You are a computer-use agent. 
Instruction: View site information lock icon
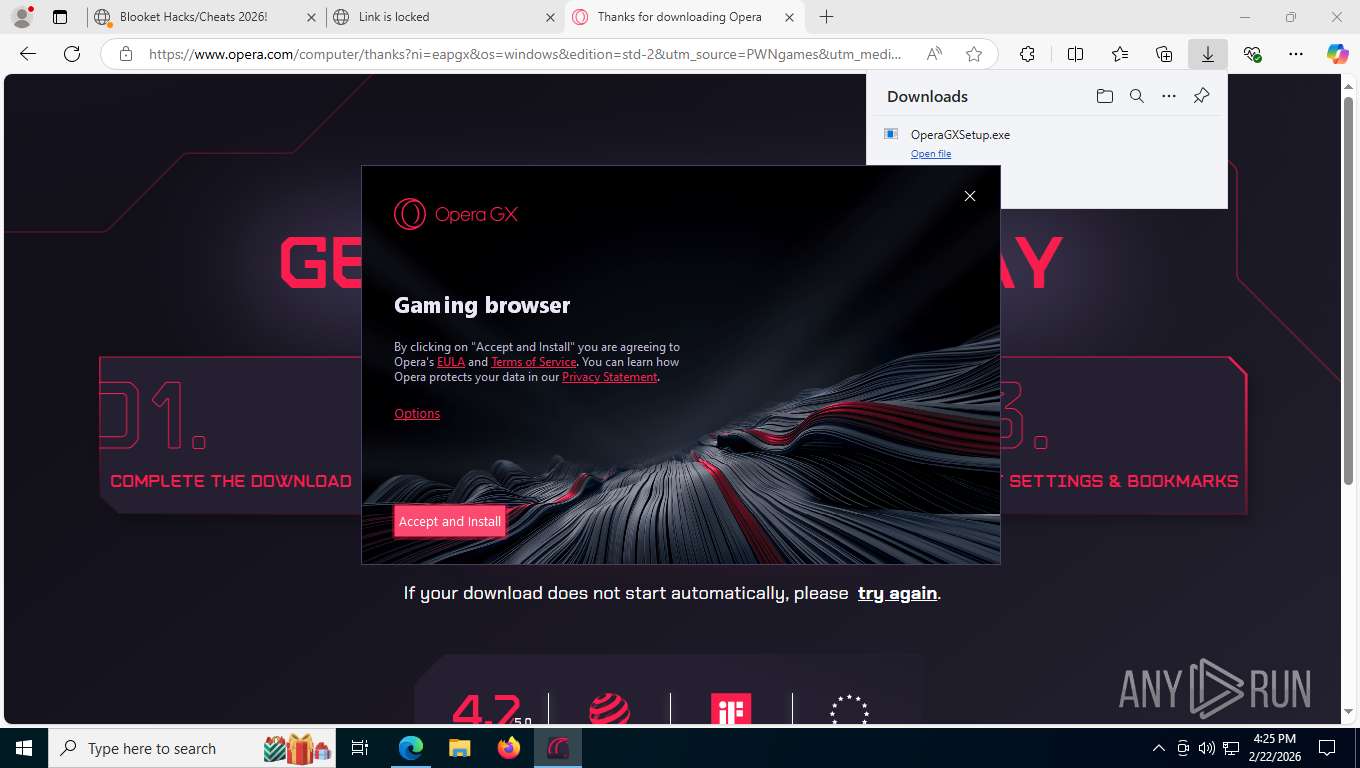[125, 54]
